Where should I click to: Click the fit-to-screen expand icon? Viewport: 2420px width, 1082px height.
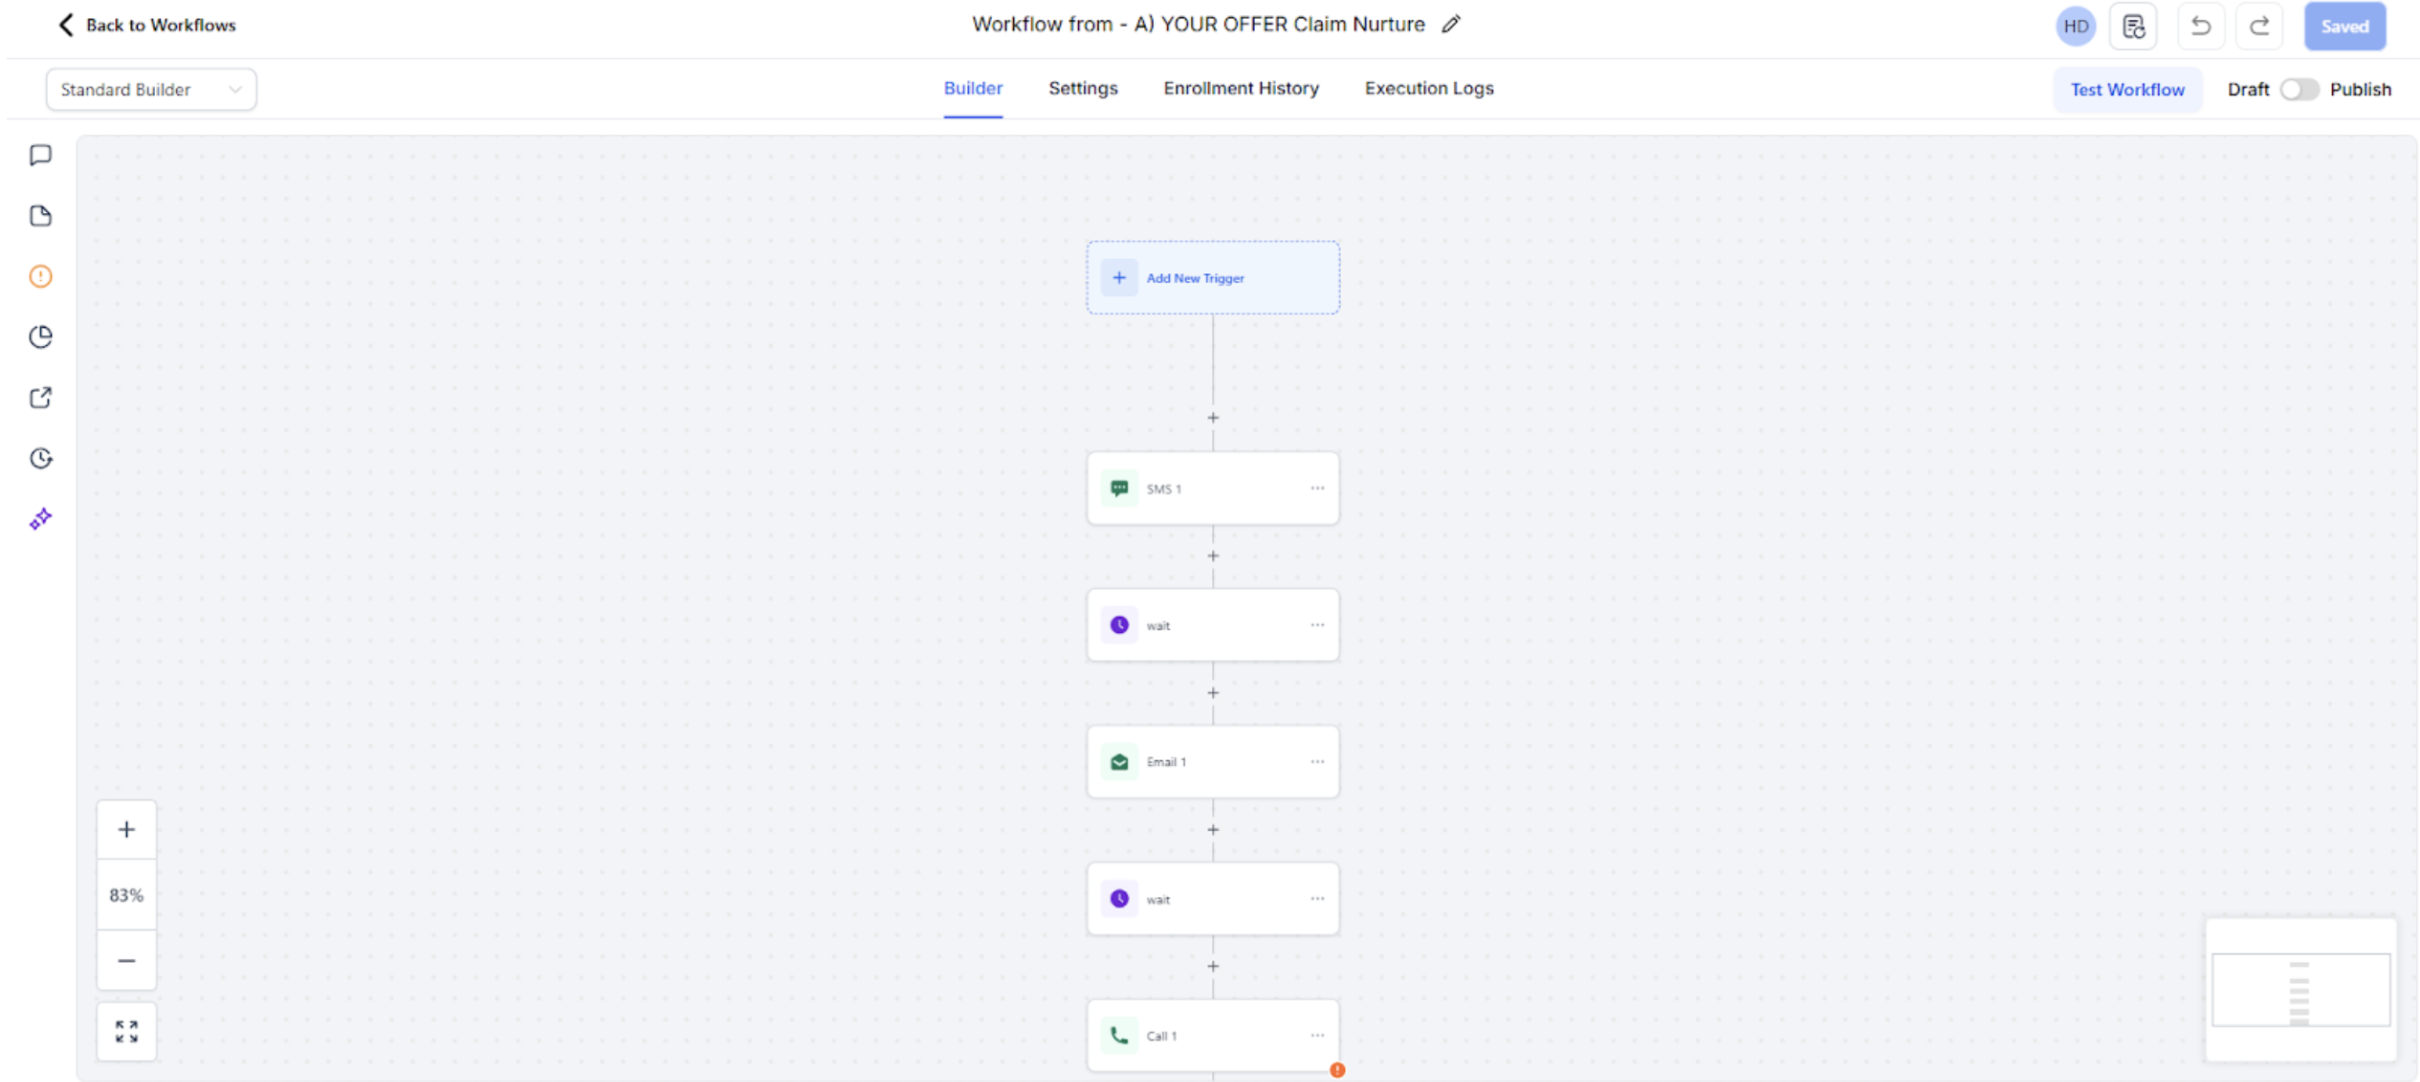click(x=126, y=1031)
